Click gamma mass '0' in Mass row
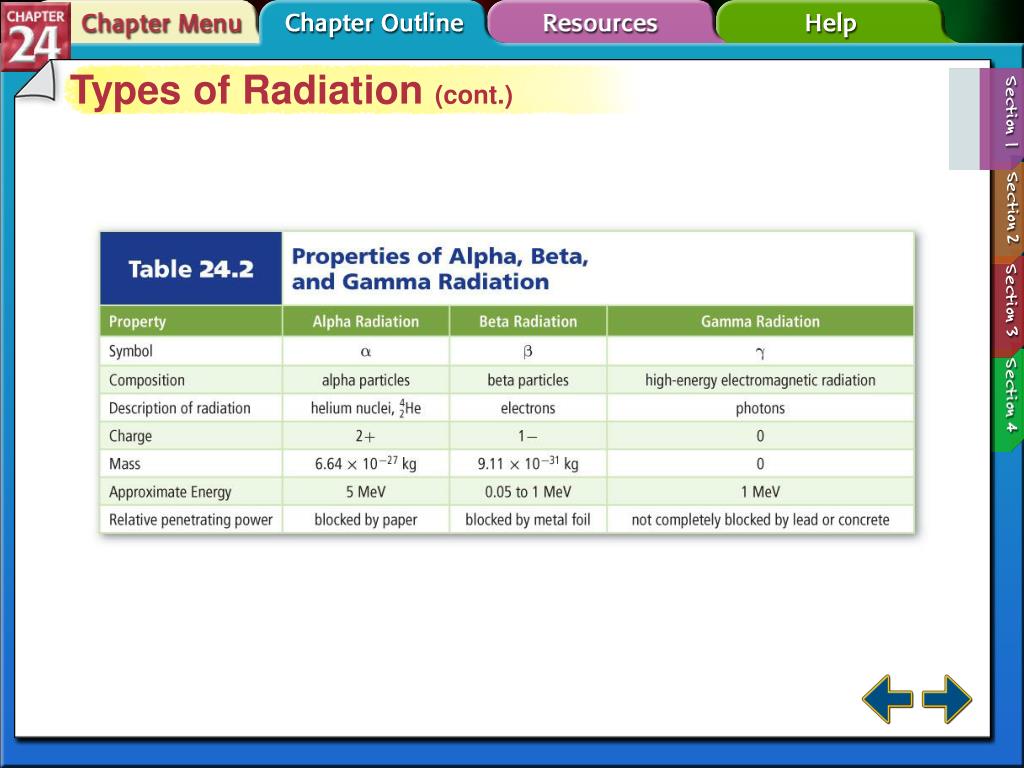Screen dimensions: 1024x768 tap(760, 464)
